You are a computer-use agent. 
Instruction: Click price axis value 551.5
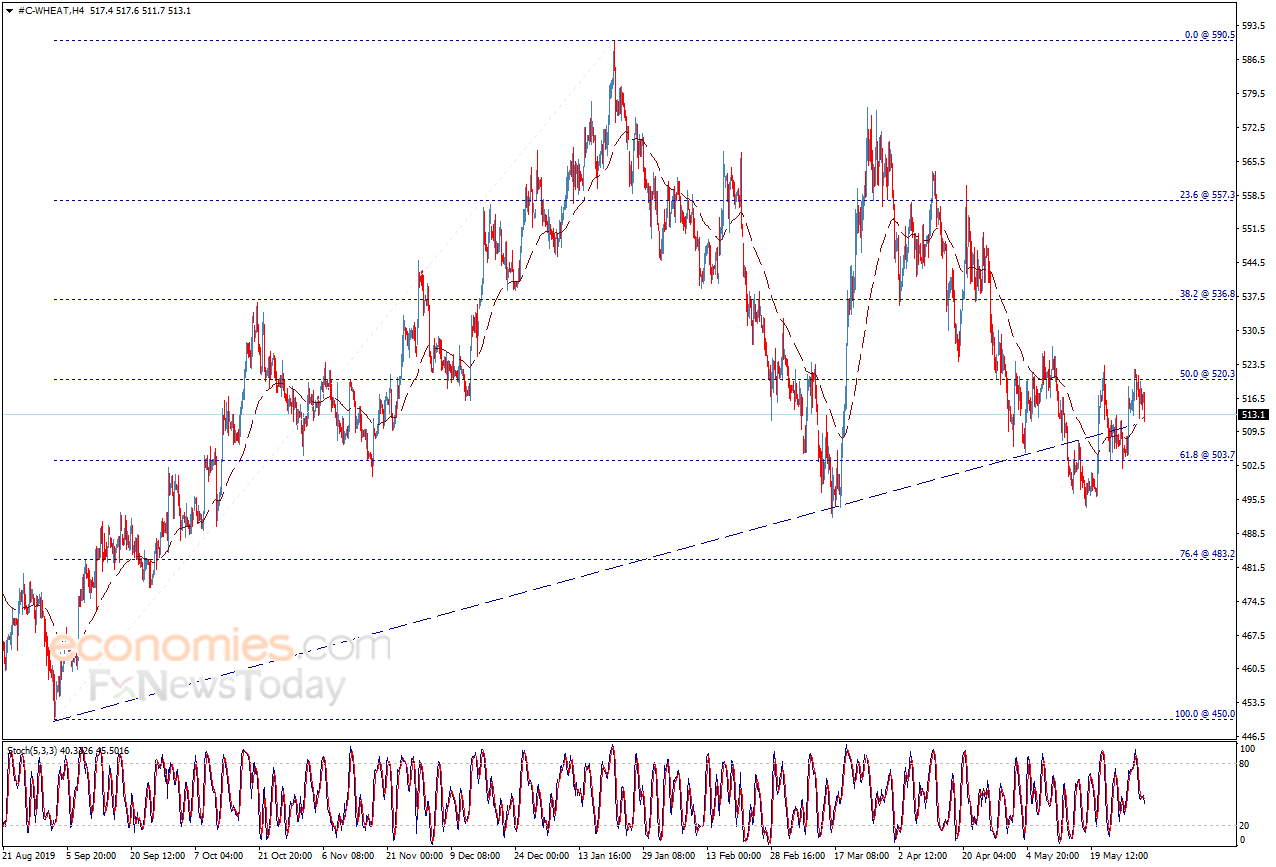point(1254,229)
